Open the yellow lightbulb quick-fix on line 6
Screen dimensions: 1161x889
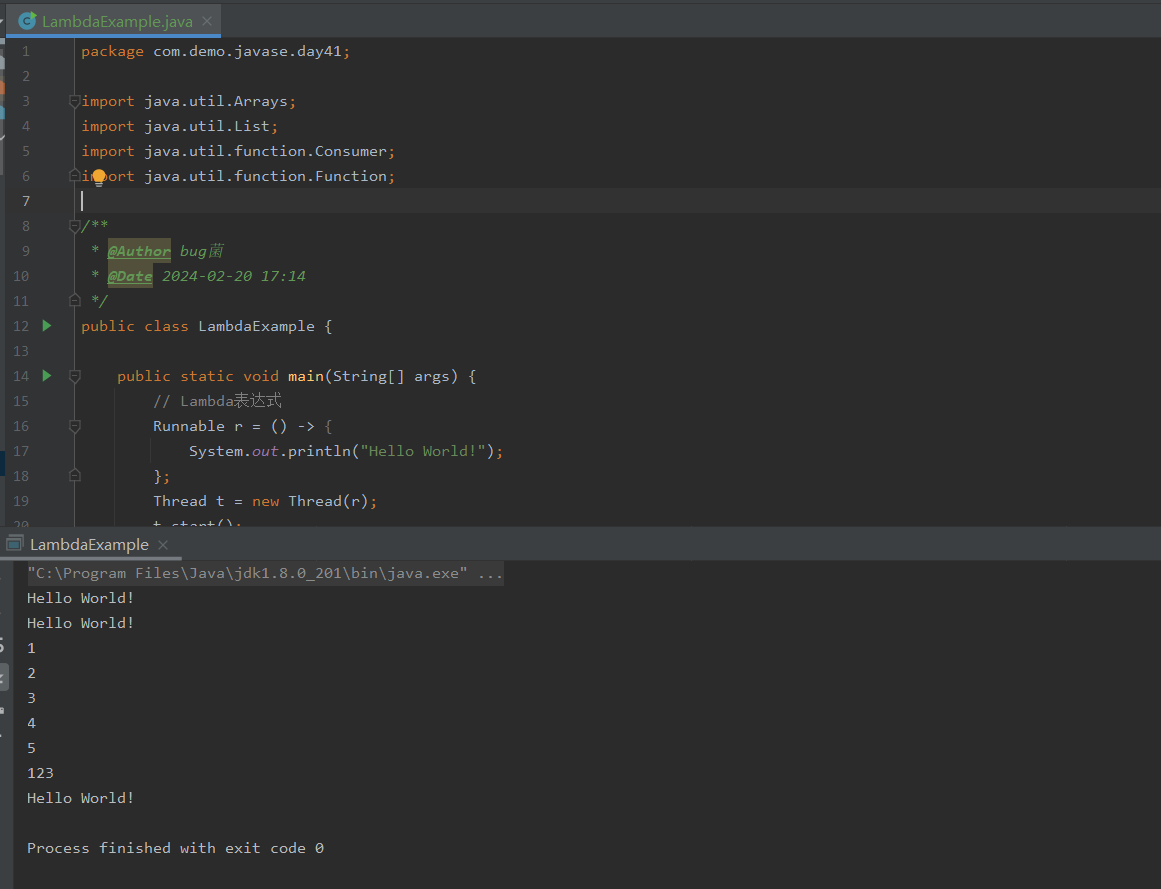98,177
